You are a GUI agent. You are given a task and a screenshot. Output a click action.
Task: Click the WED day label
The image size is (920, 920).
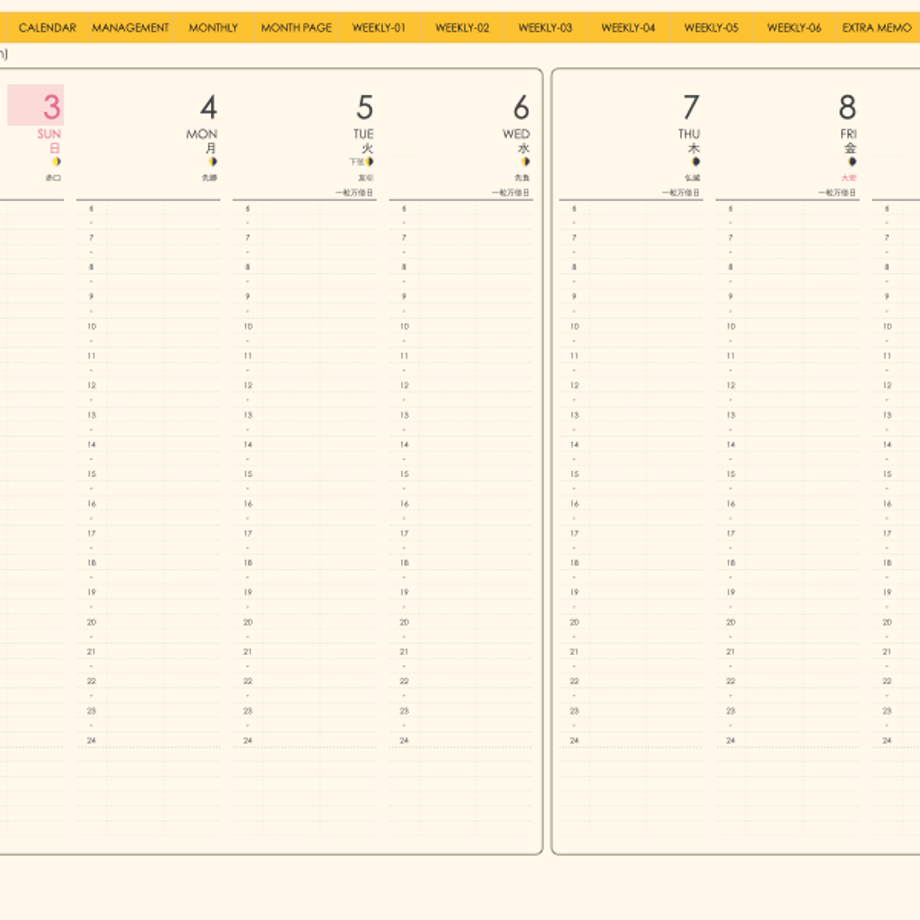coord(516,134)
